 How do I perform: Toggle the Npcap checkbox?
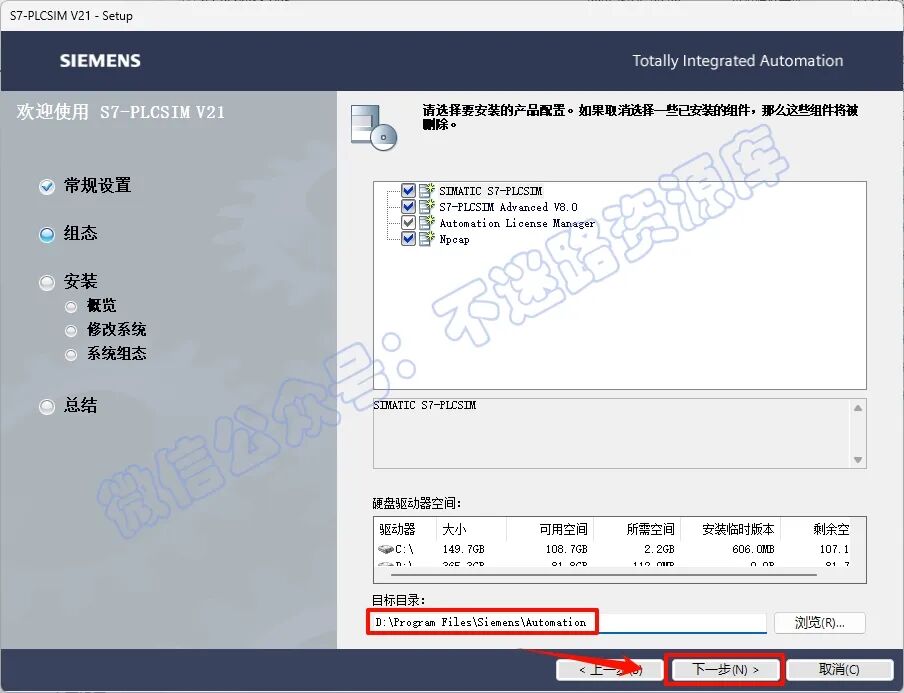(408, 239)
